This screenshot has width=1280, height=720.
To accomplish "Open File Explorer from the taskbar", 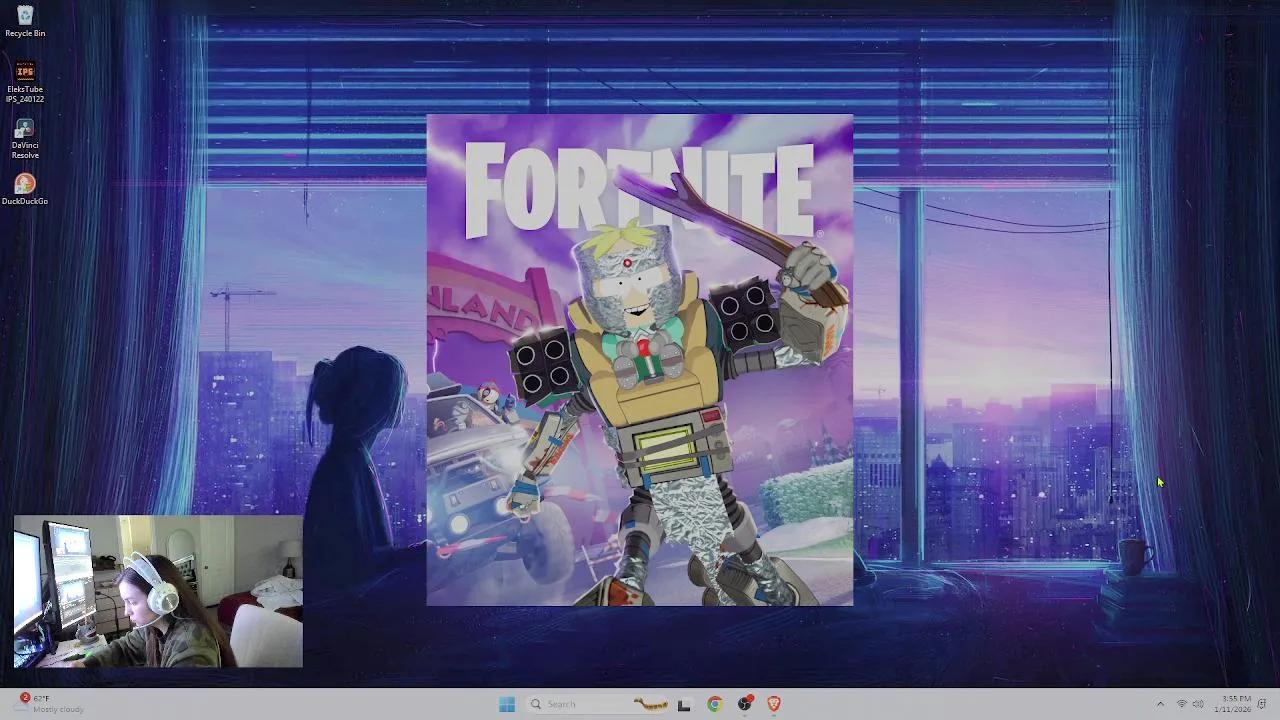I will 686,704.
